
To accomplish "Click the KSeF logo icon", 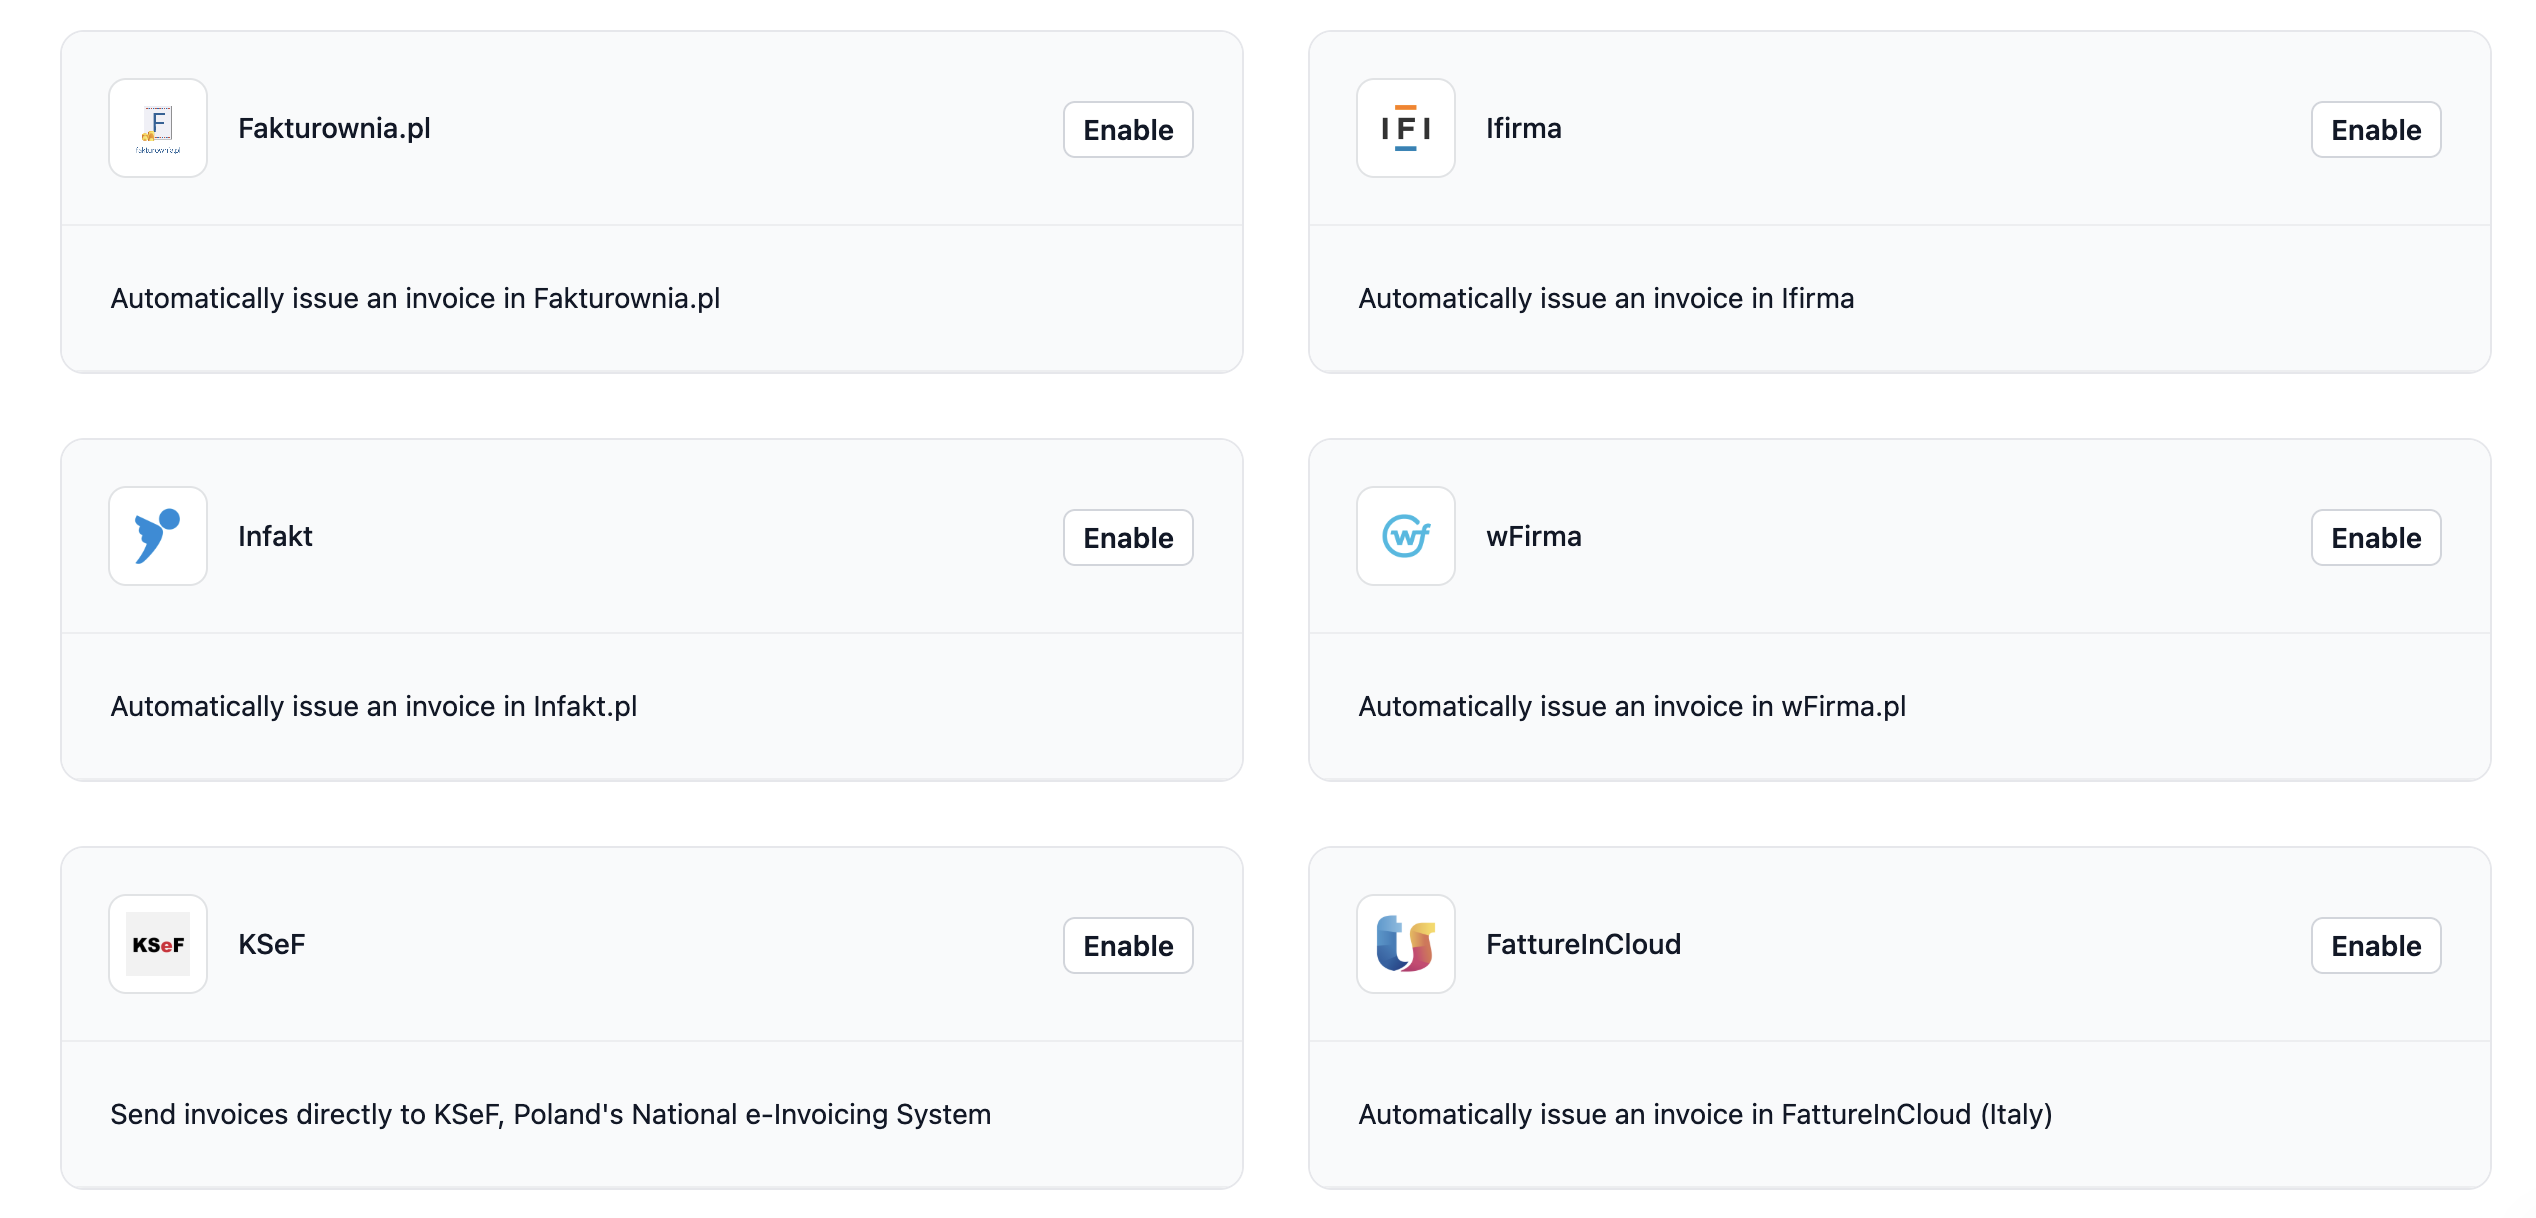I will [158, 944].
